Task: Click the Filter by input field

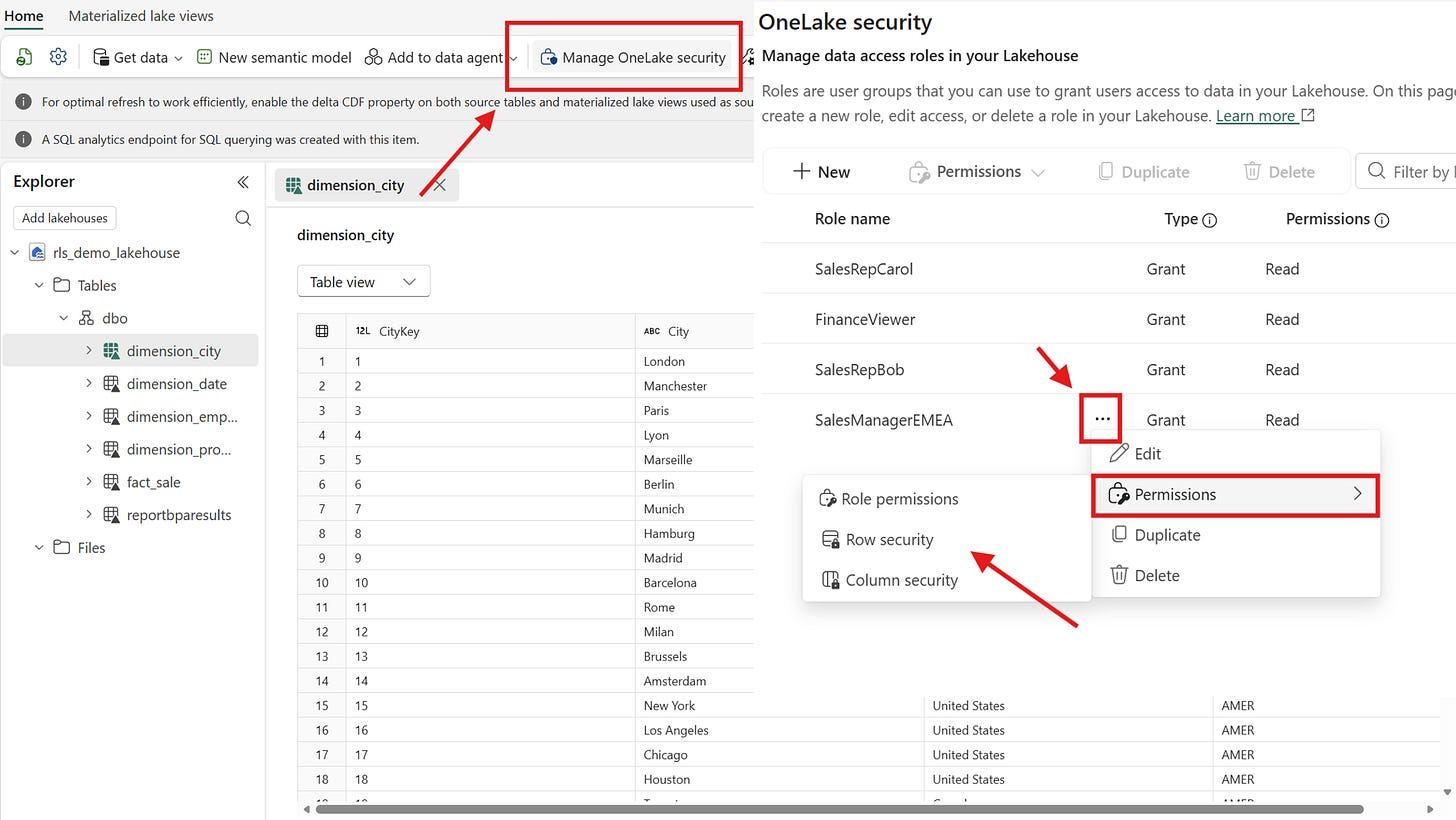Action: tap(1405, 172)
